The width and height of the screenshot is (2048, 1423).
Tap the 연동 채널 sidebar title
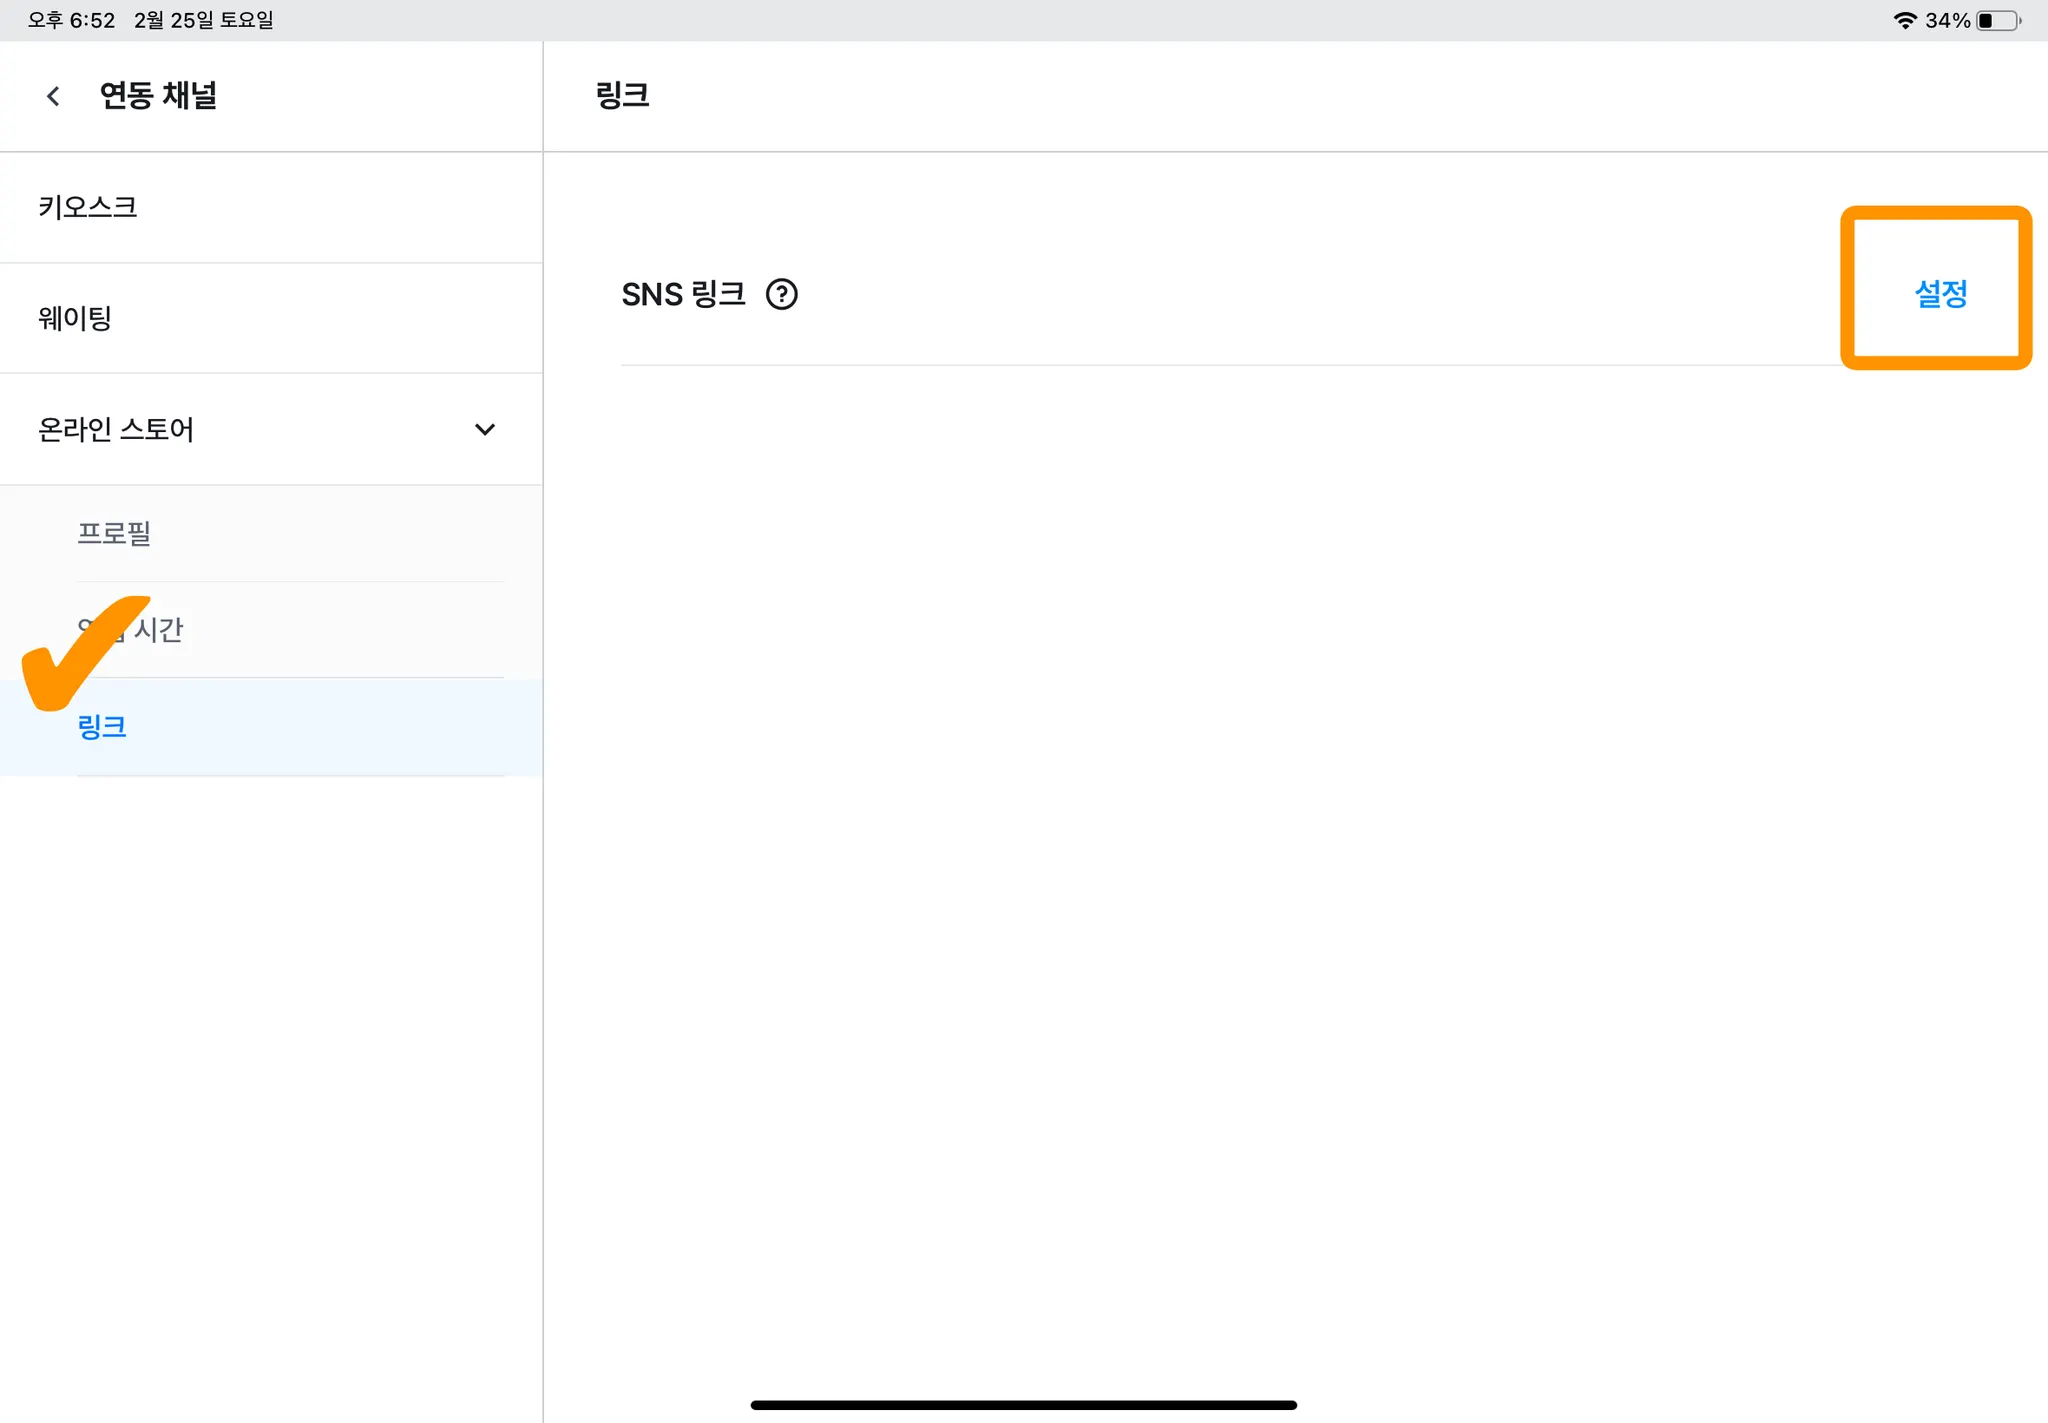(158, 96)
